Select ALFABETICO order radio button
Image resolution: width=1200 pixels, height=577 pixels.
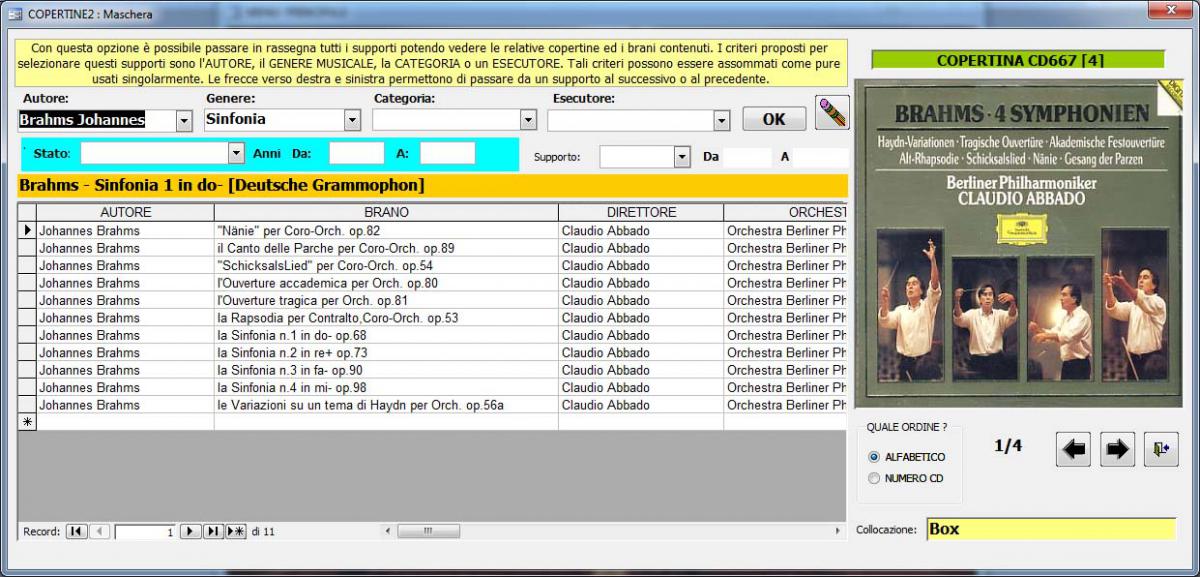tap(874, 457)
